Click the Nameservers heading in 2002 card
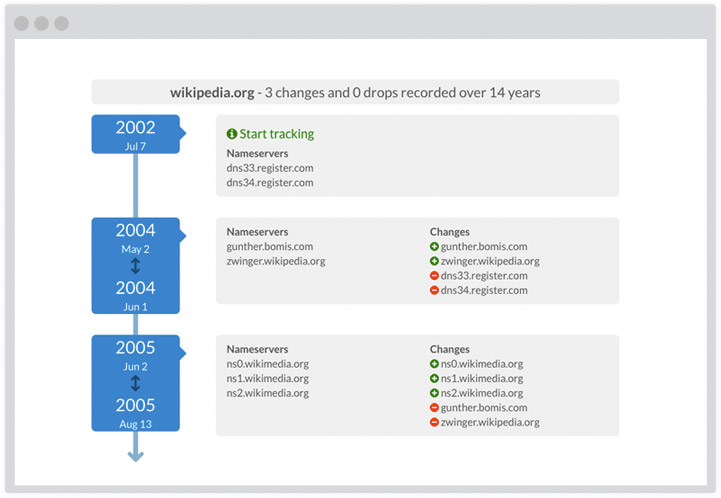Viewport: 721px width, 498px height. (x=258, y=153)
